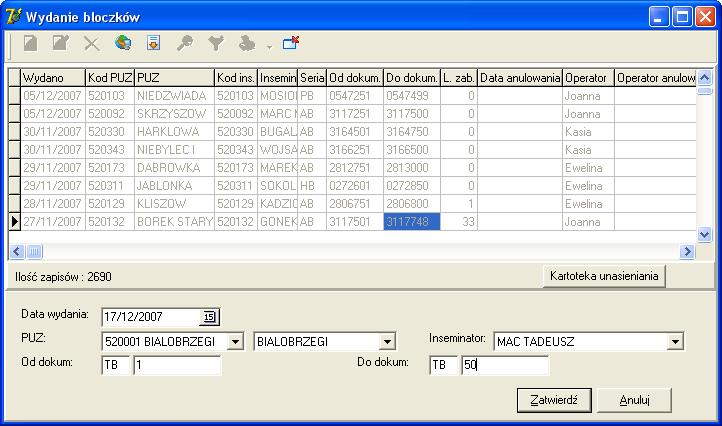
Task: Click the Operator column header
Action: (588, 78)
